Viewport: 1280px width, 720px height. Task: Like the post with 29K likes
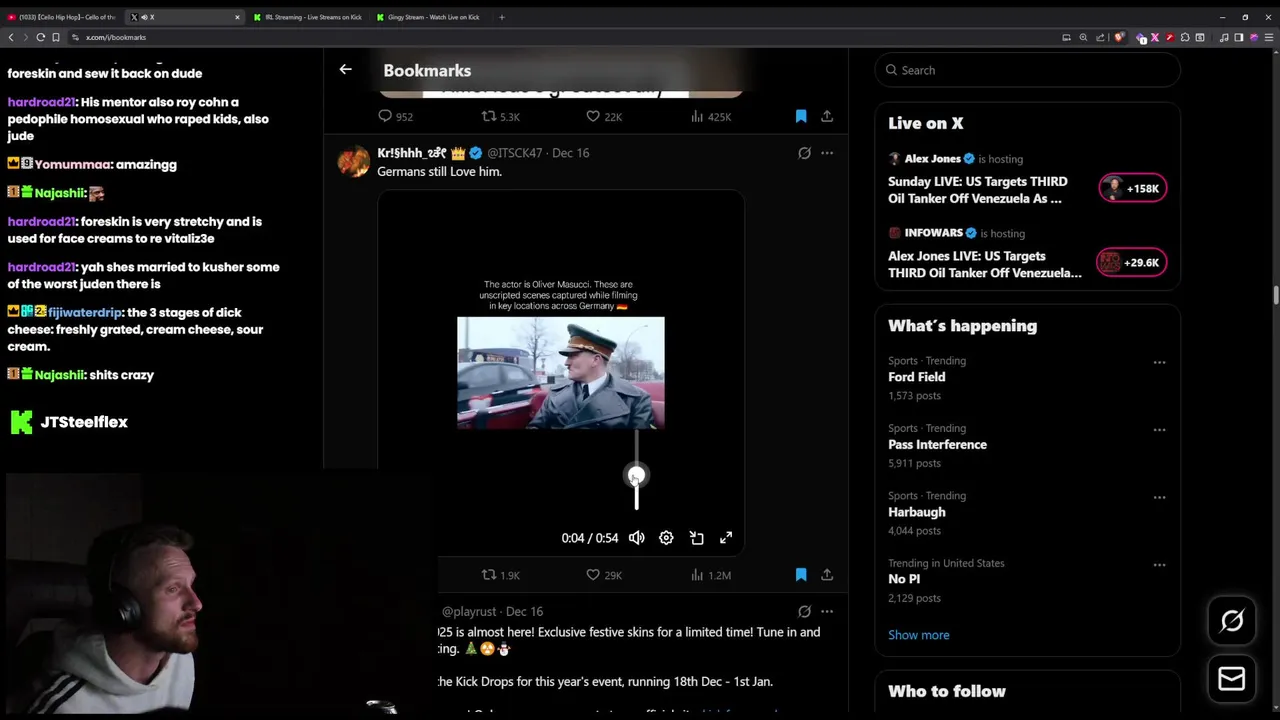604,575
